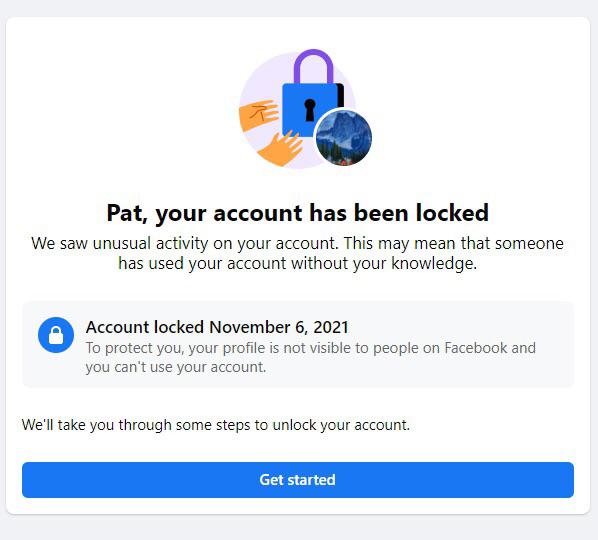Click the 'To protect you' profile visibility text
598x540 pixels.
[x=310, y=357]
